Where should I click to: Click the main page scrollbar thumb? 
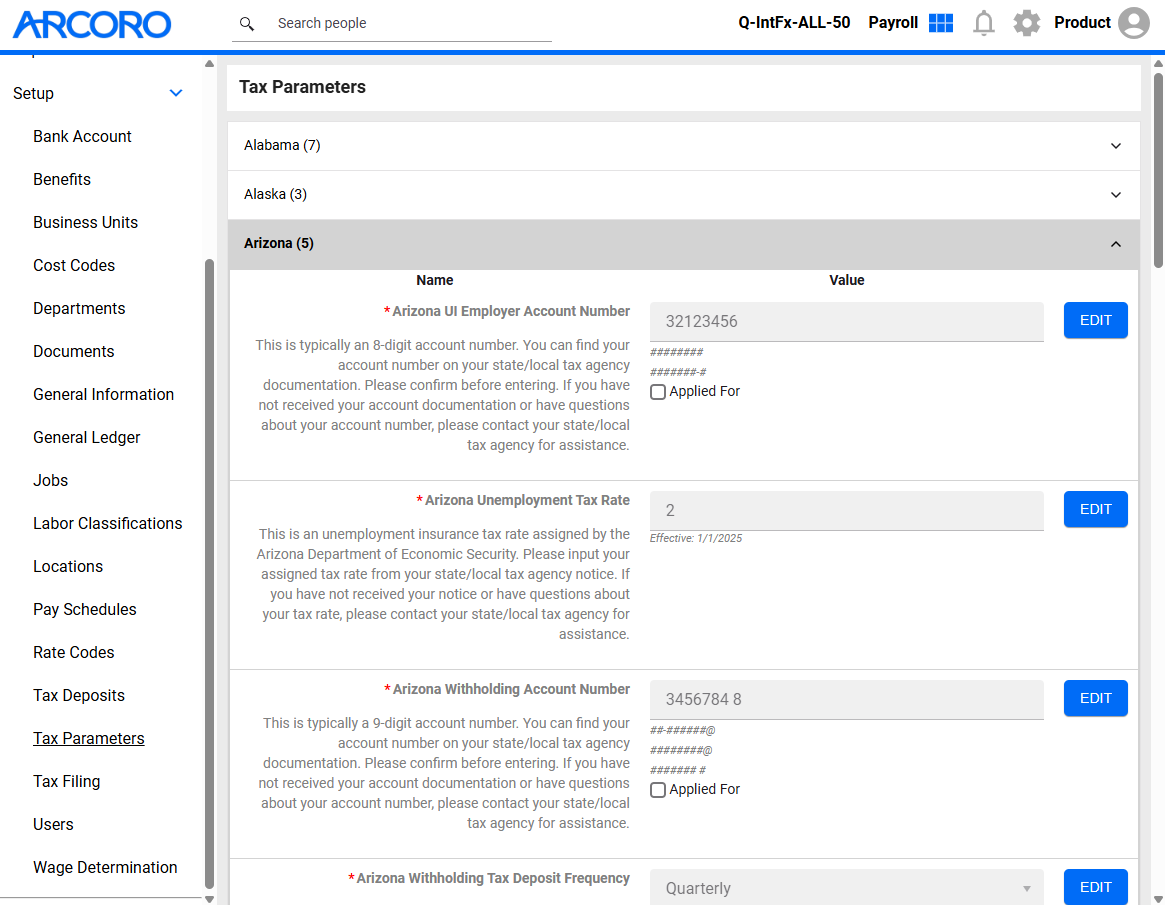[x=1158, y=170]
